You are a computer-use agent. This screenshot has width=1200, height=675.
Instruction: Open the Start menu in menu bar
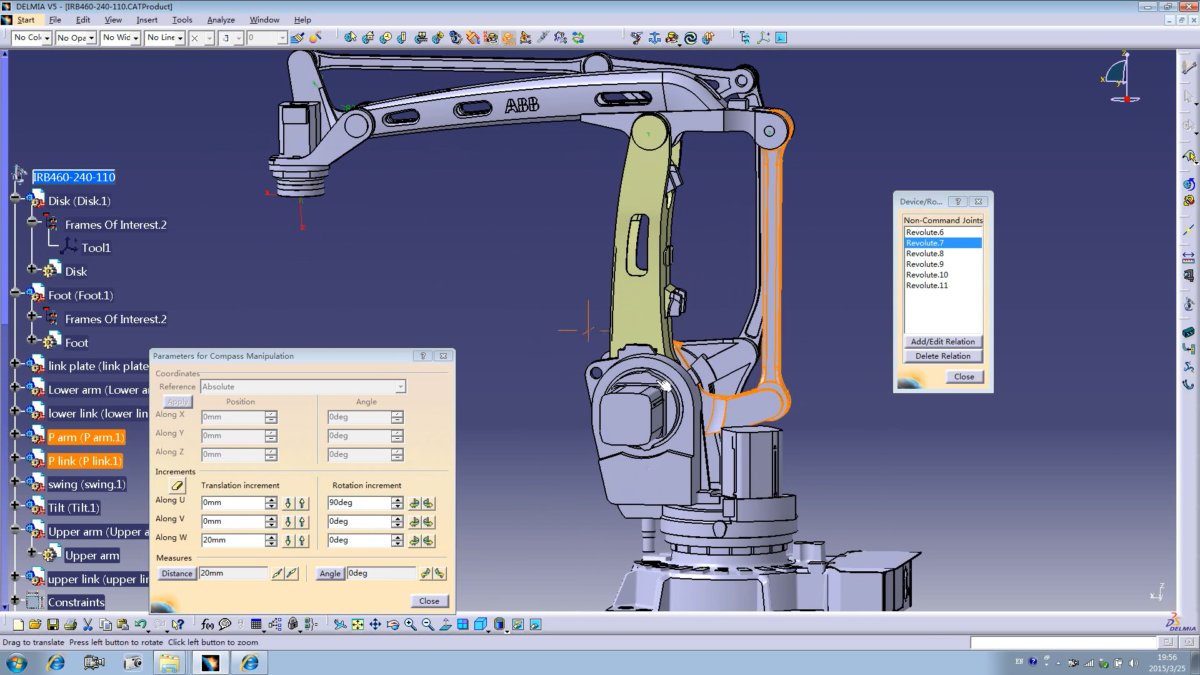(25, 19)
